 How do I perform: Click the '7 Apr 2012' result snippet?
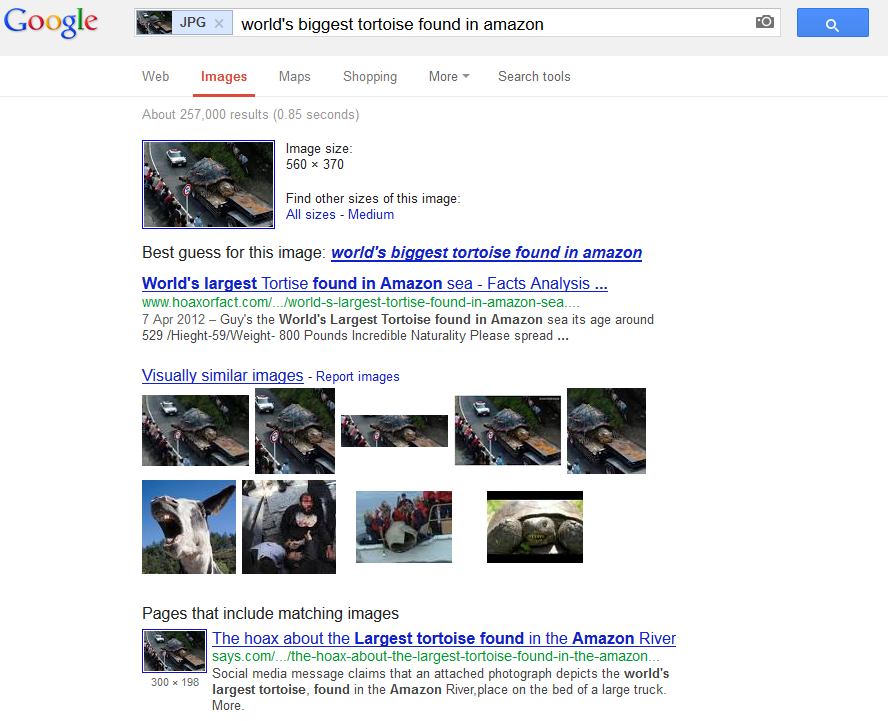click(x=398, y=327)
